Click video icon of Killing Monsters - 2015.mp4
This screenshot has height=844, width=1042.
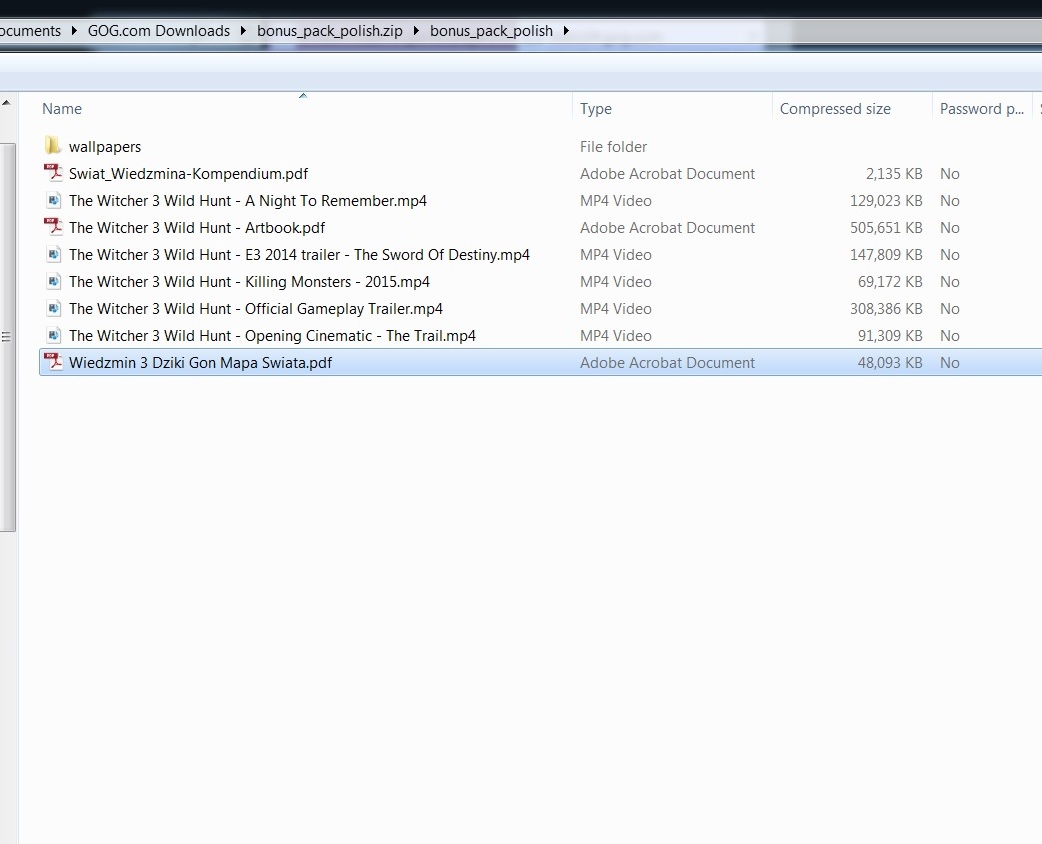click(x=53, y=281)
